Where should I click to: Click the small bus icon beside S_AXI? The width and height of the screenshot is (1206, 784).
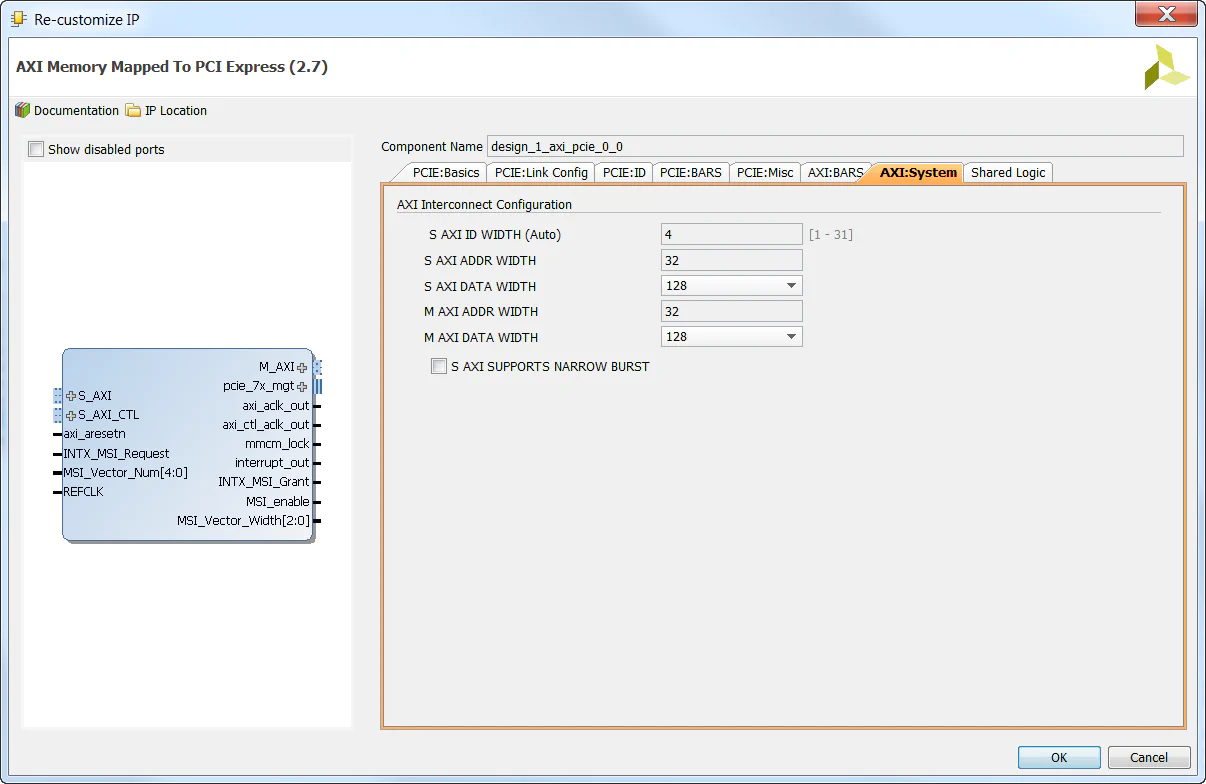pyautogui.click(x=57, y=395)
